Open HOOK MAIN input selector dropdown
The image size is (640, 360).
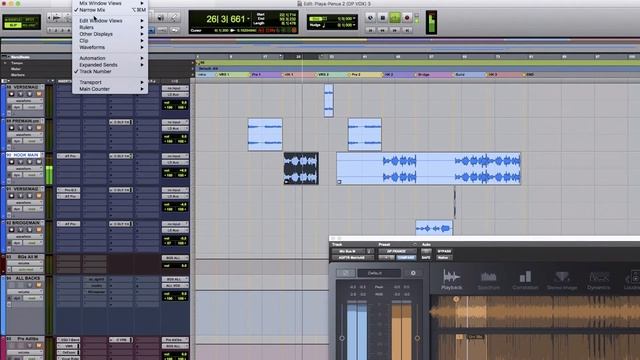point(175,156)
